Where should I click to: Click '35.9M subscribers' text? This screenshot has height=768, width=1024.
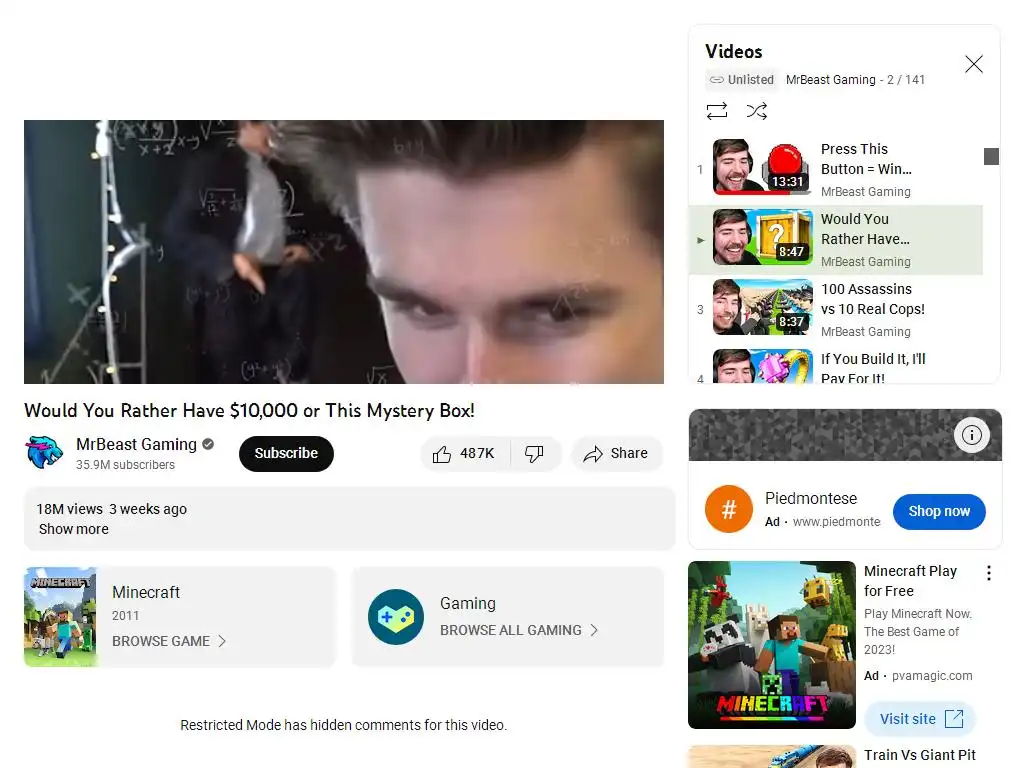click(x=125, y=465)
